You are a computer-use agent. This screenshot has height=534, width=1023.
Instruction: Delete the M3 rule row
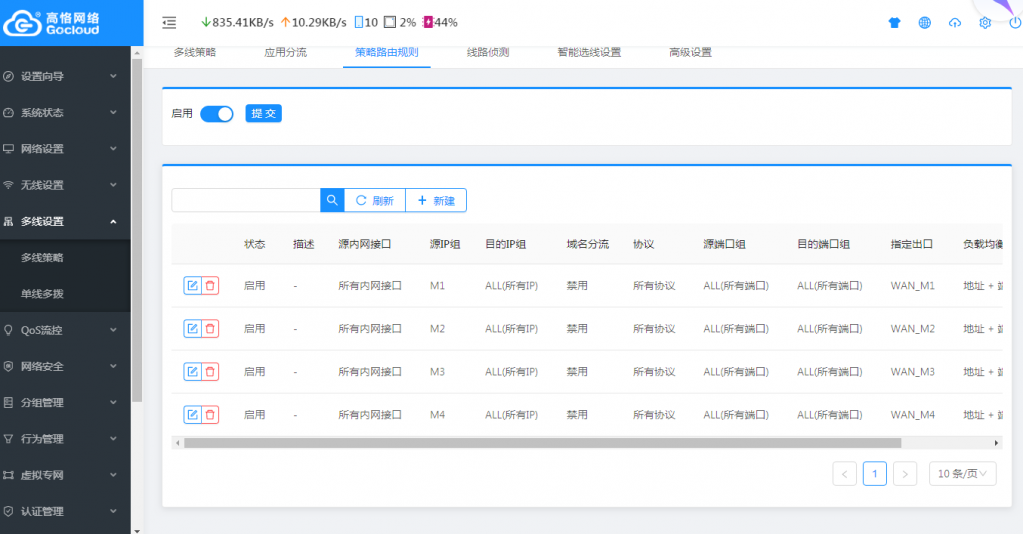click(x=210, y=371)
